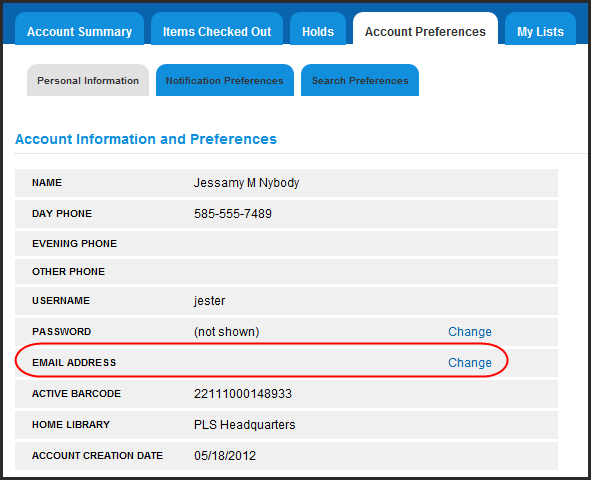
Task: Click the password value (not shown)
Action: (227, 332)
